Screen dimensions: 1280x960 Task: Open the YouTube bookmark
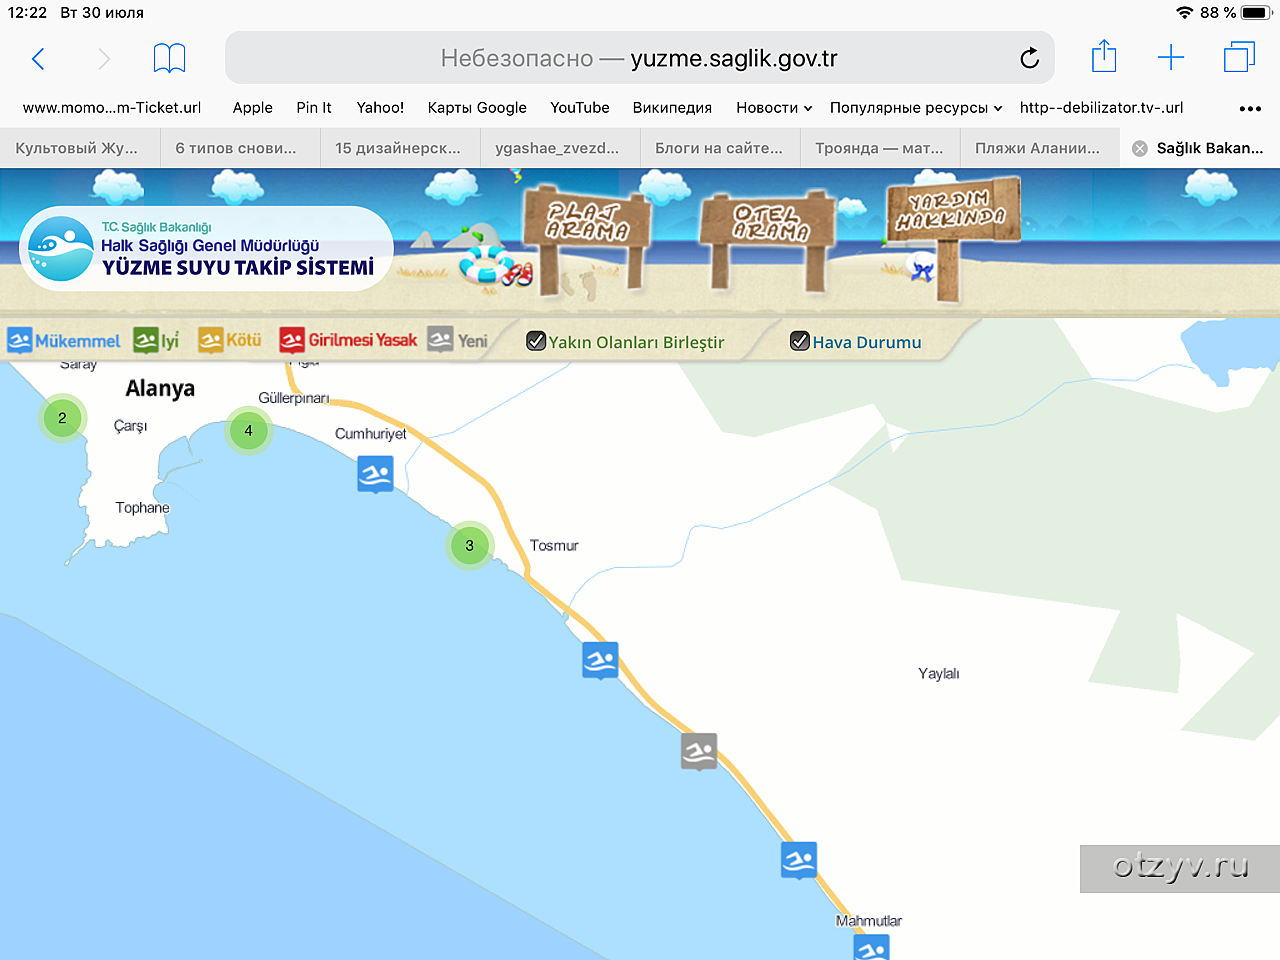tap(580, 108)
